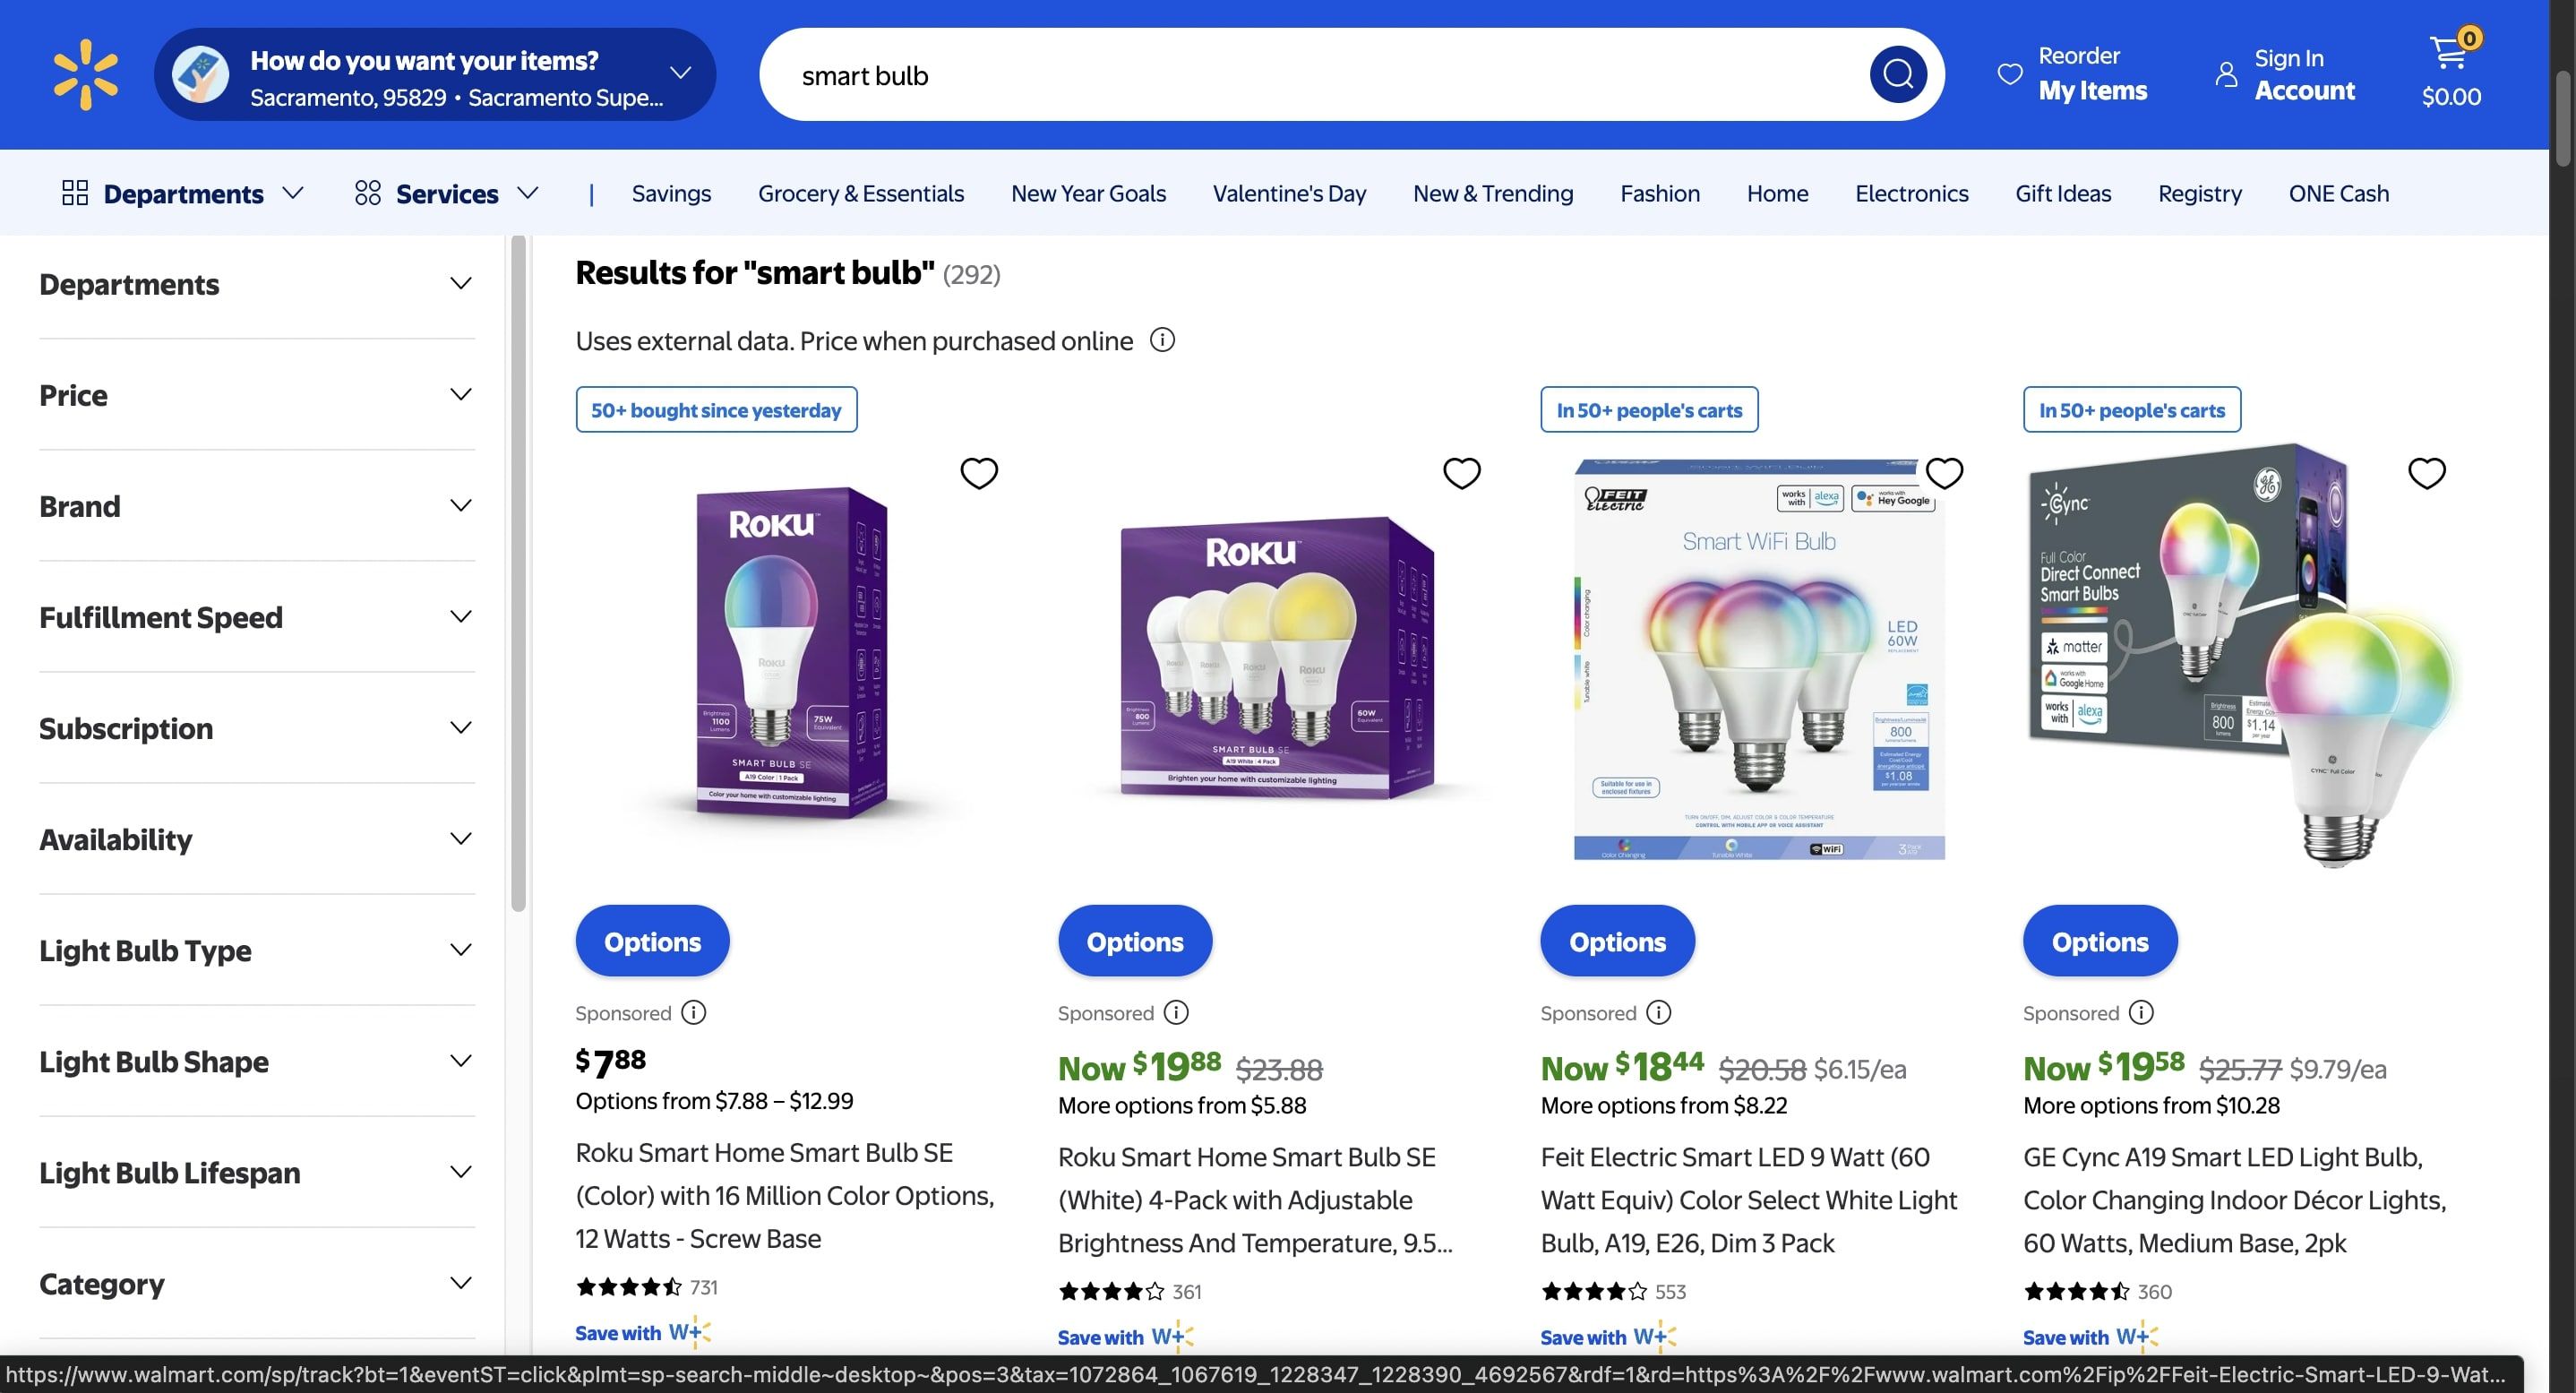This screenshot has height=1393, width=2576.
Task: Favorite the Roku White 4-Pack bulb
Action: tap(1461, 473)
